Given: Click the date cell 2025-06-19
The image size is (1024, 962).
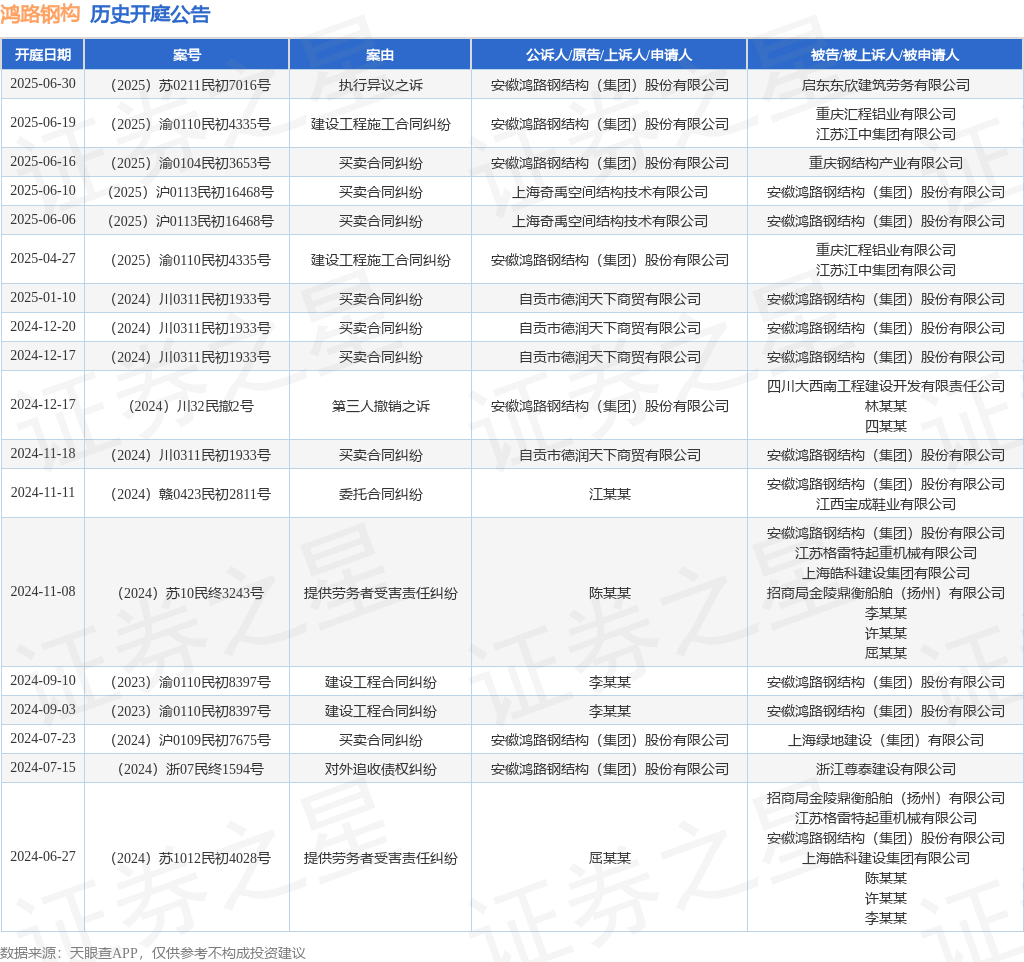Looking at the screenshot, I should coord(43,123).
